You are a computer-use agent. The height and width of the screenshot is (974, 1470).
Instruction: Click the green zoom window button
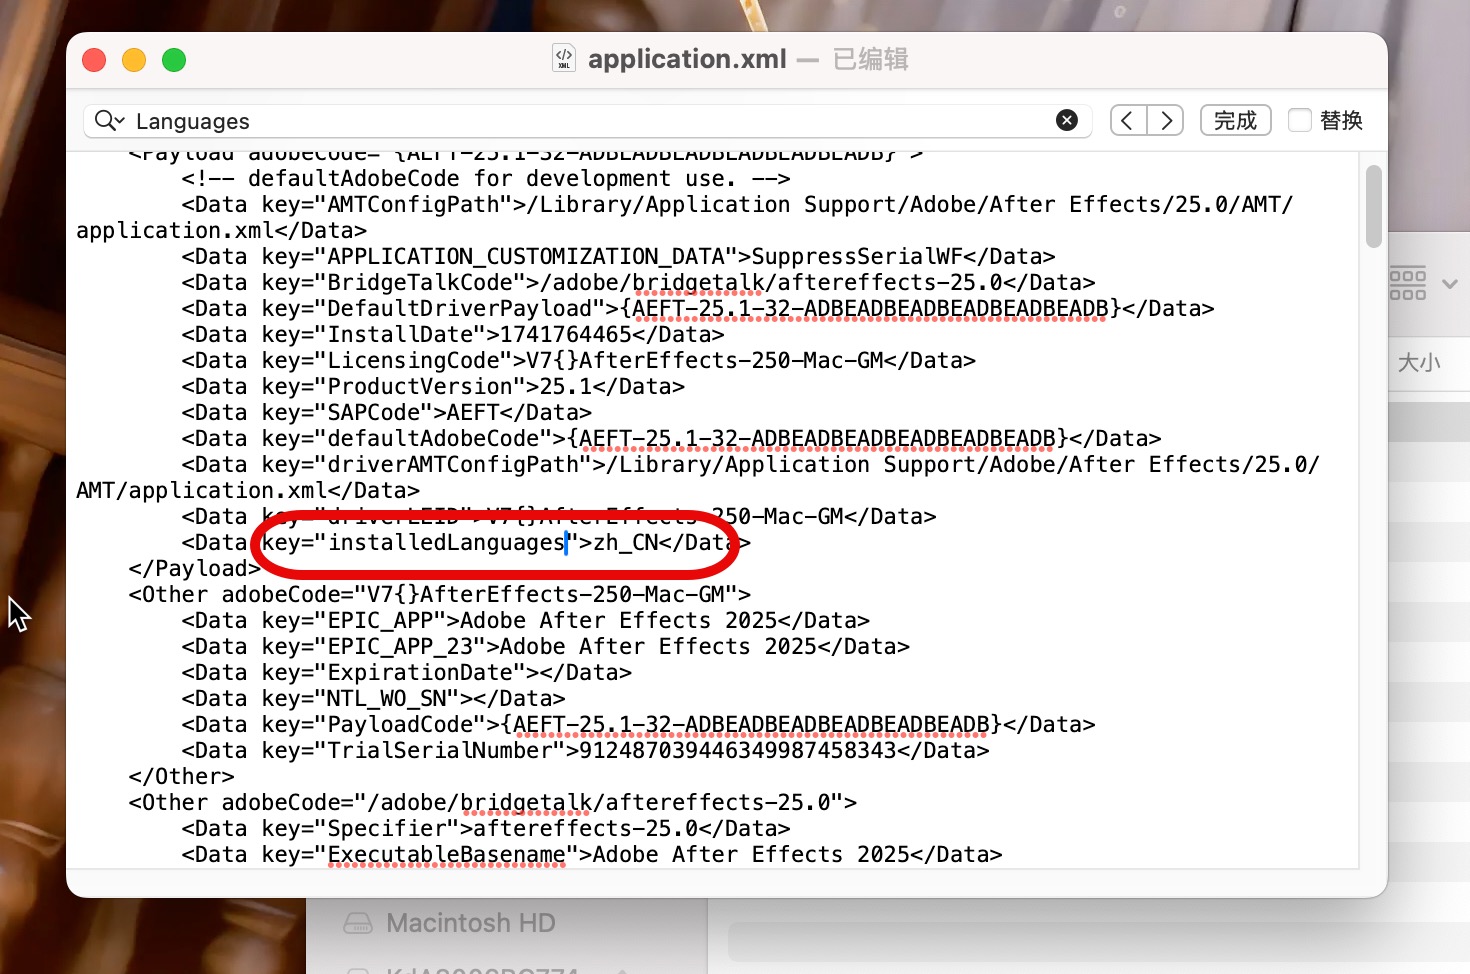click(174, 60)
